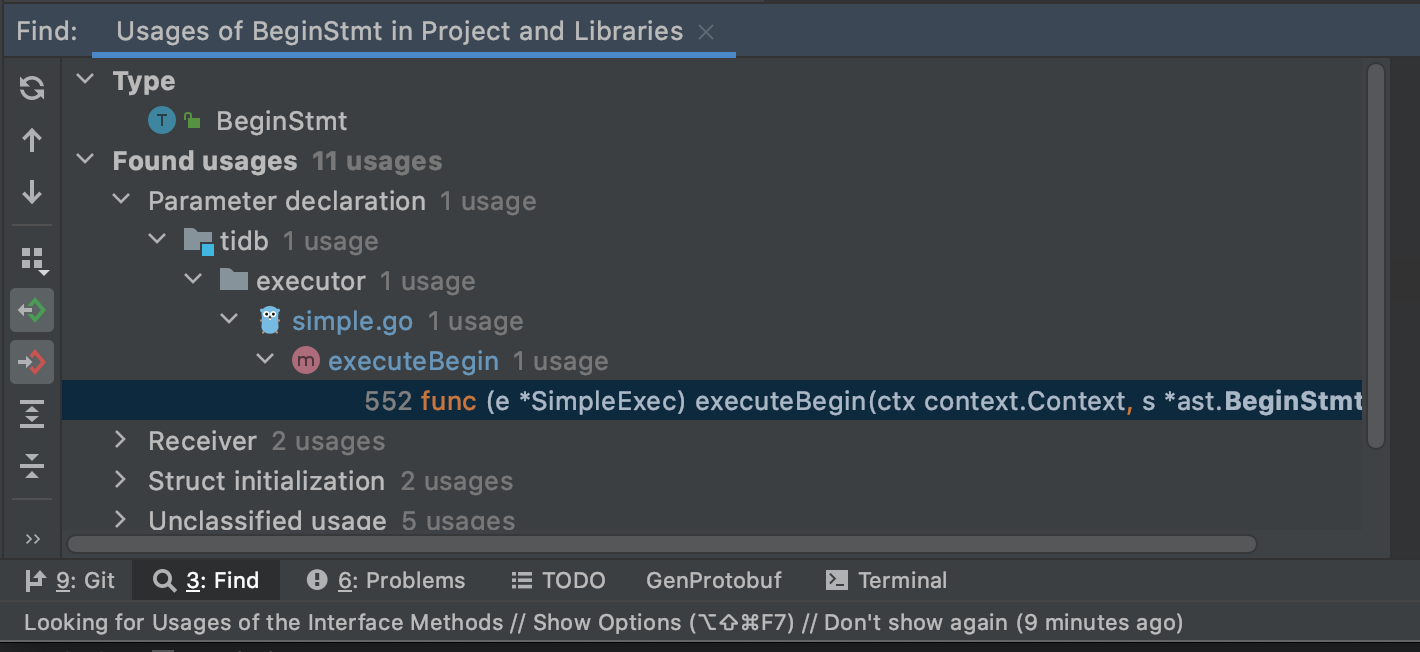Screen dimensions: 1420x652
Task: Expand the Receiver usages group
Action: (121, 440)
